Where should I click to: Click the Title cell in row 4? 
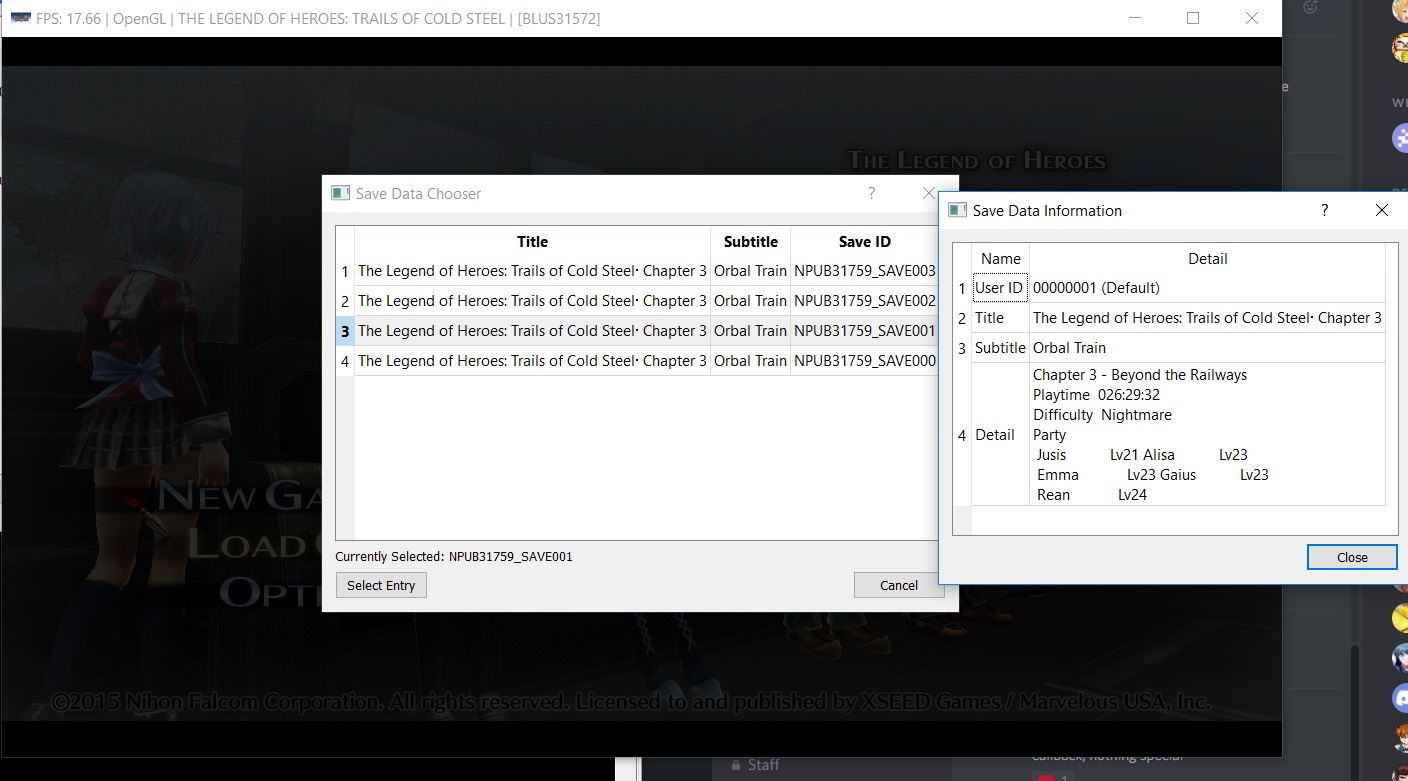(x=532, y=361)
